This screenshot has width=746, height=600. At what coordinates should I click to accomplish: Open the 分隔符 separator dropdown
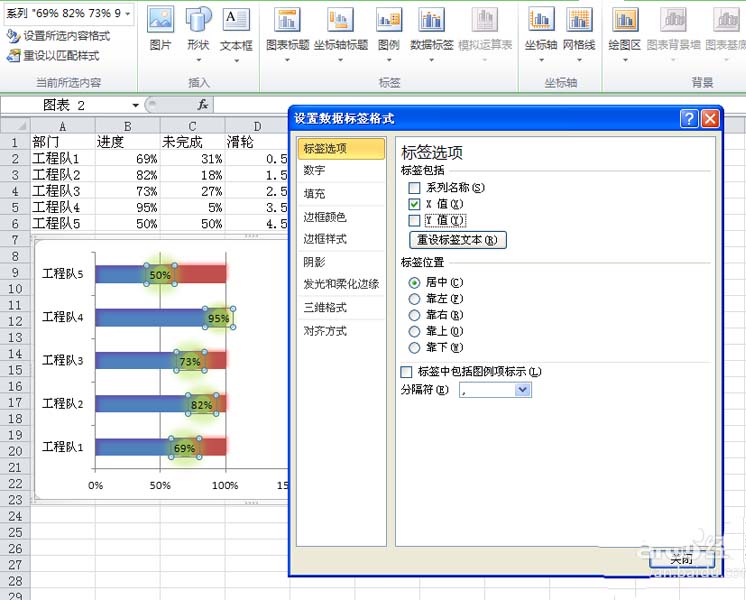pos(522,390)
